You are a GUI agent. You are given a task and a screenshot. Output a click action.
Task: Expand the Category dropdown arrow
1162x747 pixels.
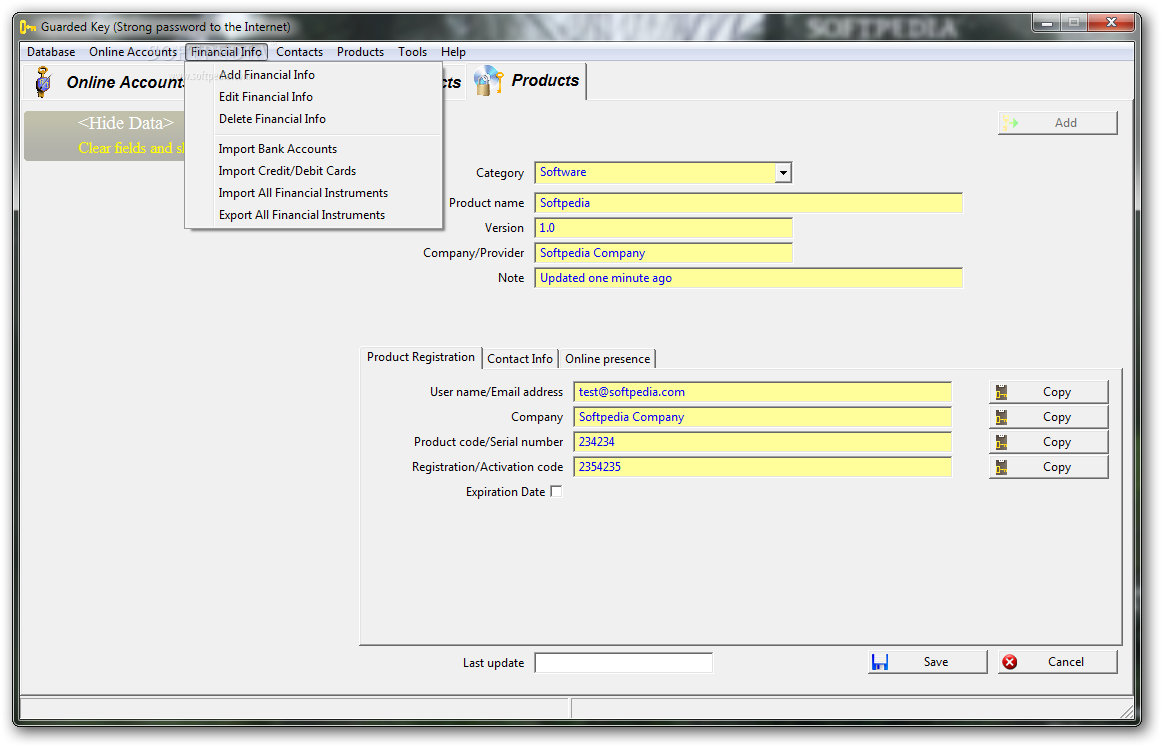pyautogui.click(x=783, y=173)
